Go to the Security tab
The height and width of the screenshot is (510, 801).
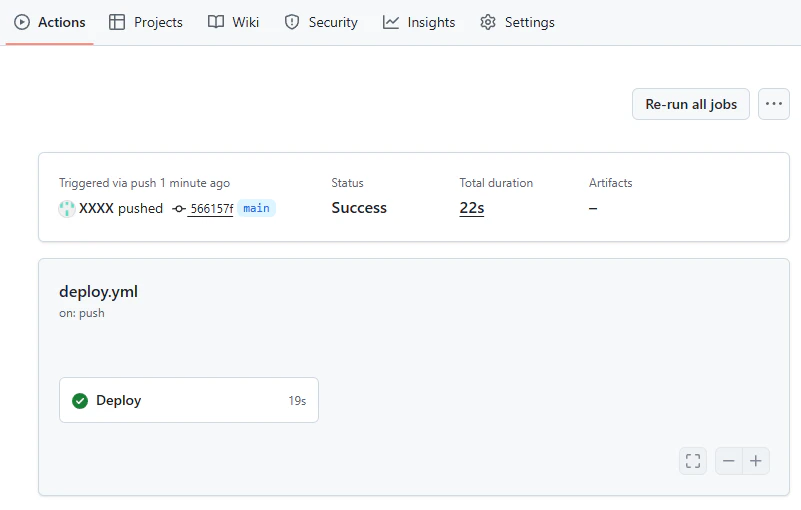point(321,22)
